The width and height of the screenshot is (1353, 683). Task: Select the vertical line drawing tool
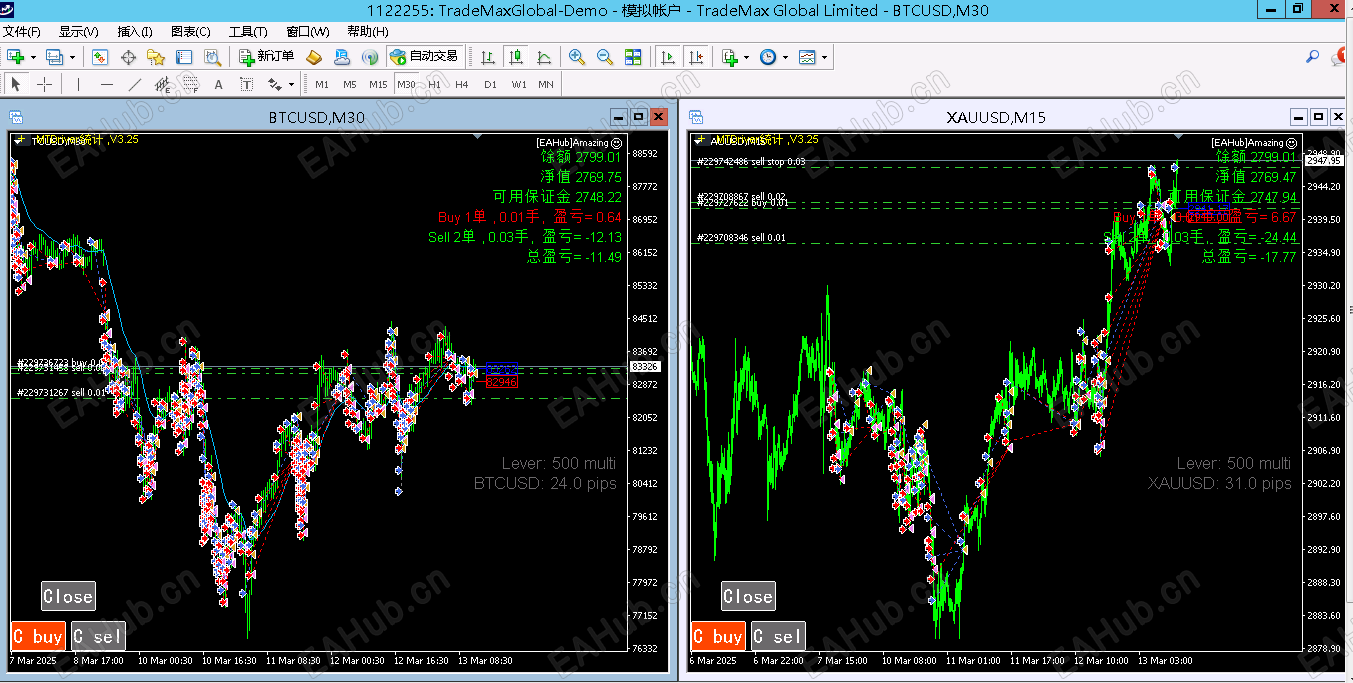click(x=78, y=84)
